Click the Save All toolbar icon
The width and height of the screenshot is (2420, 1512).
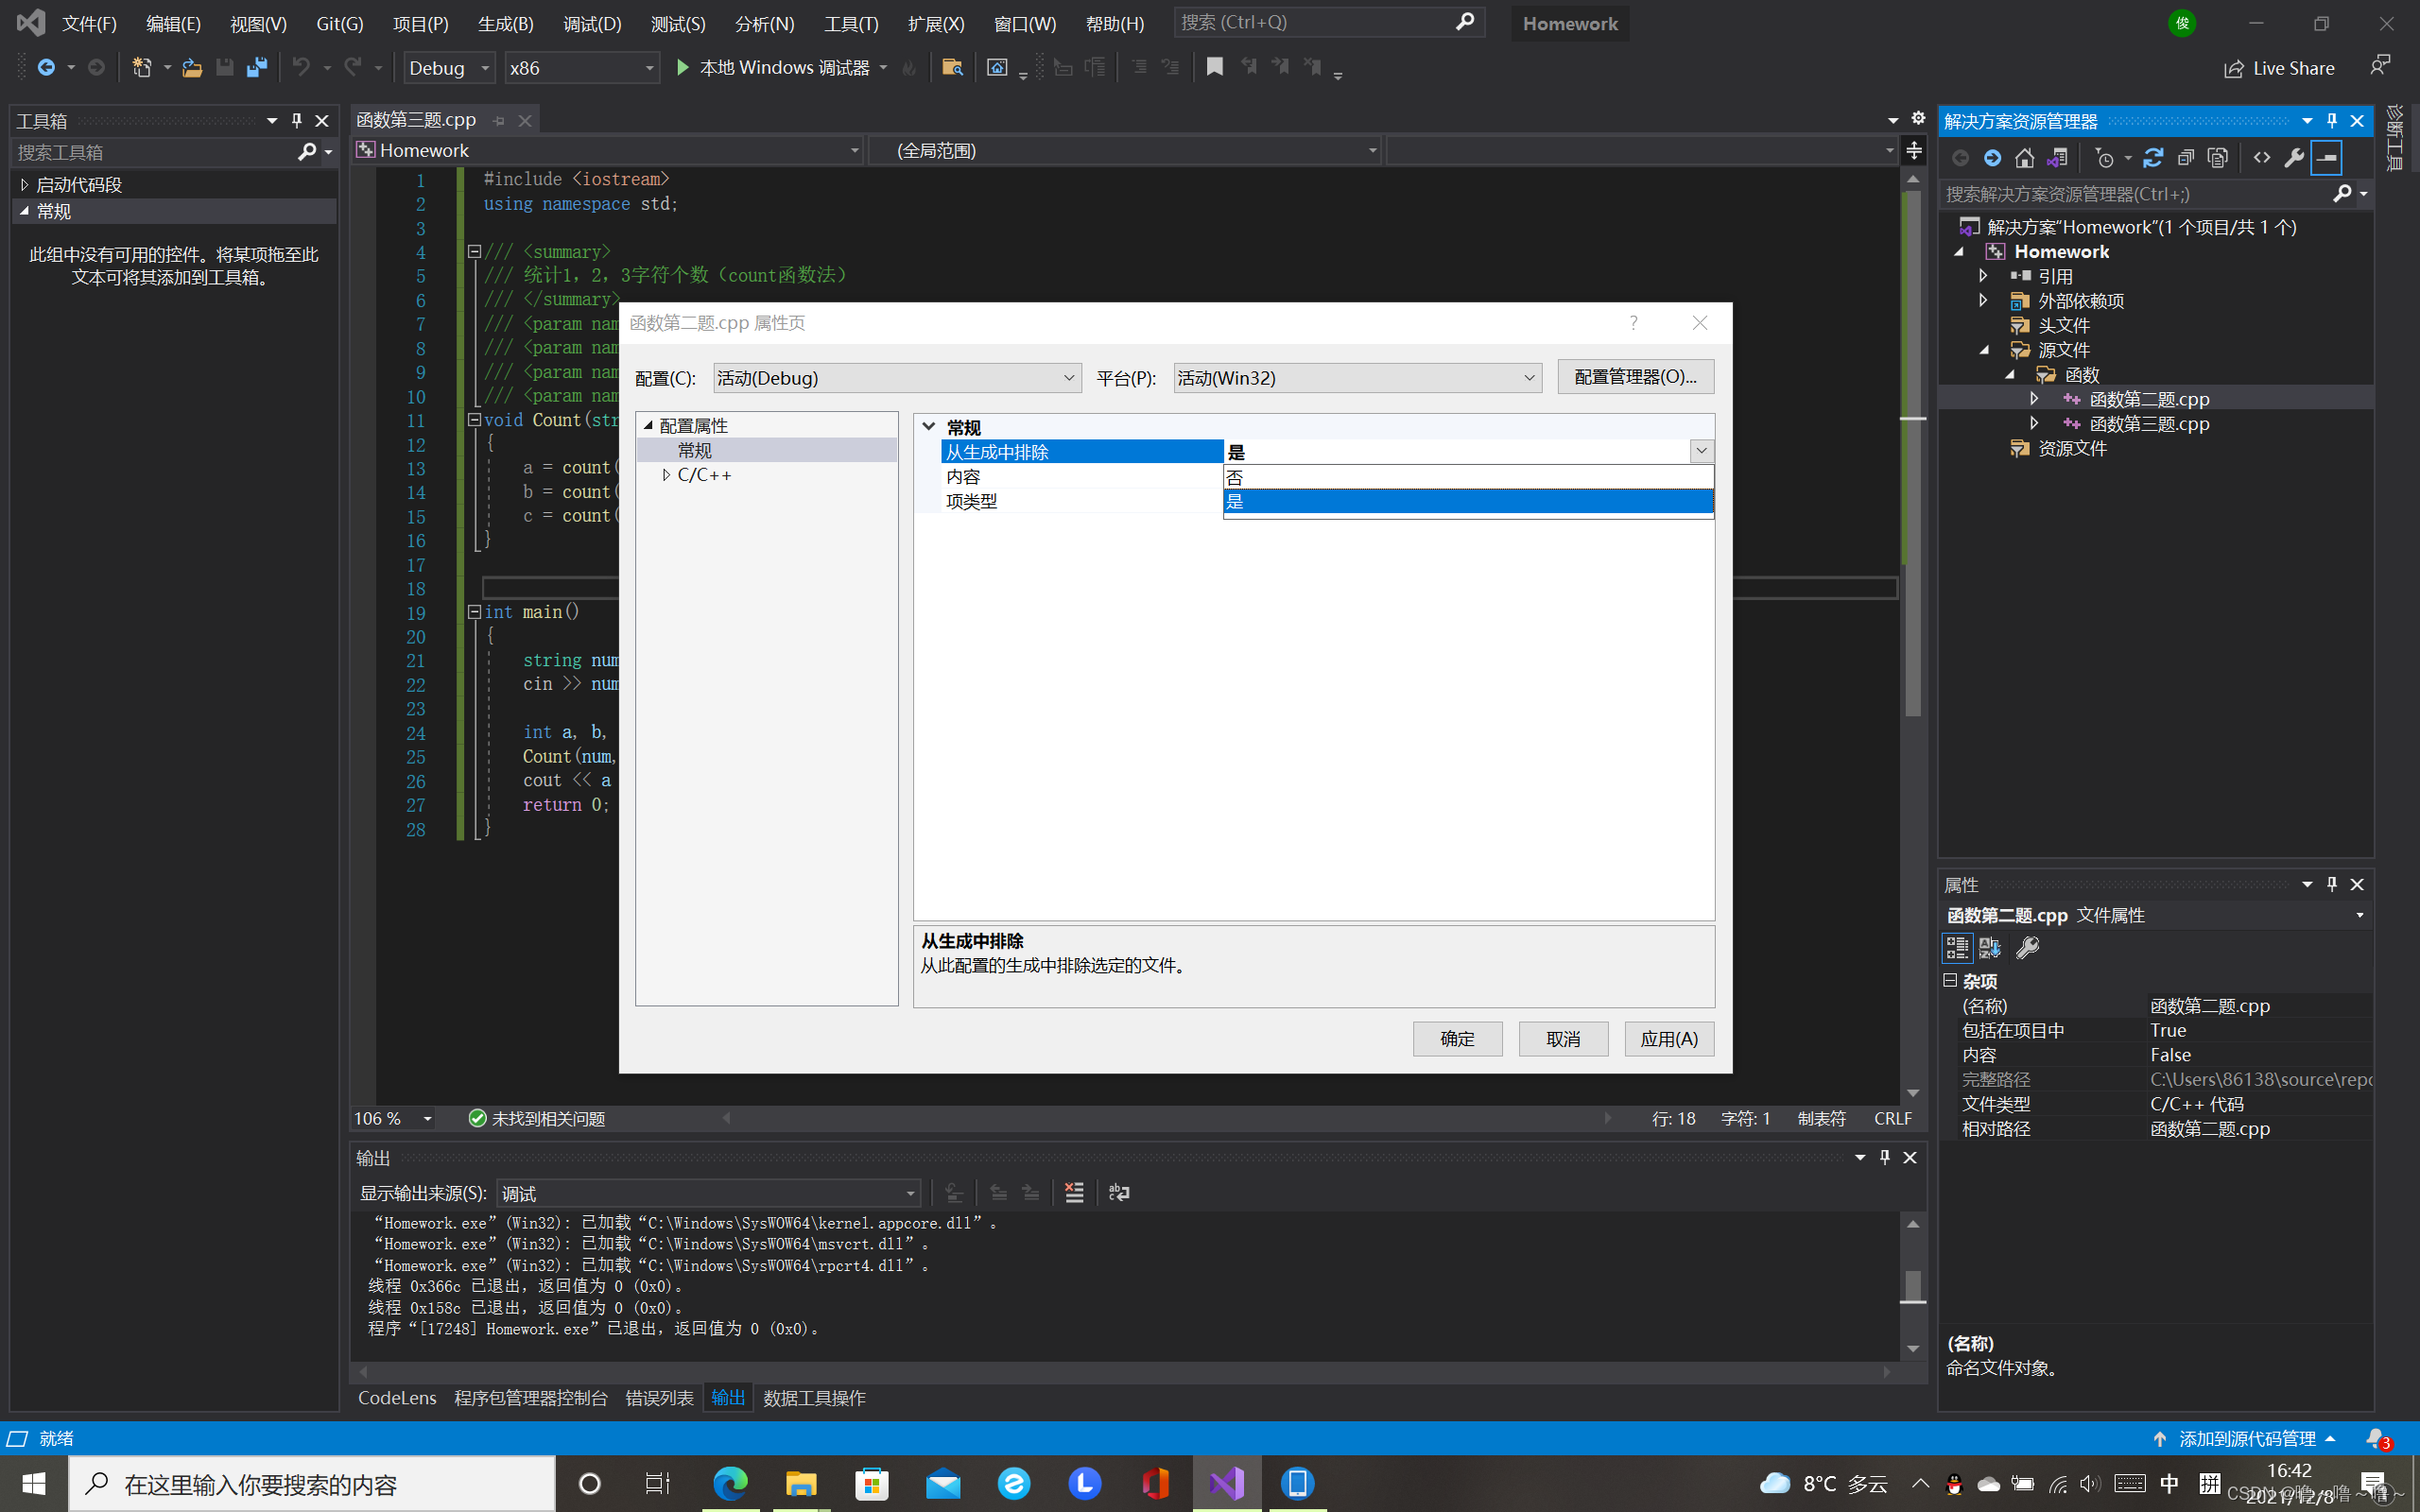[x=257, y=68]
